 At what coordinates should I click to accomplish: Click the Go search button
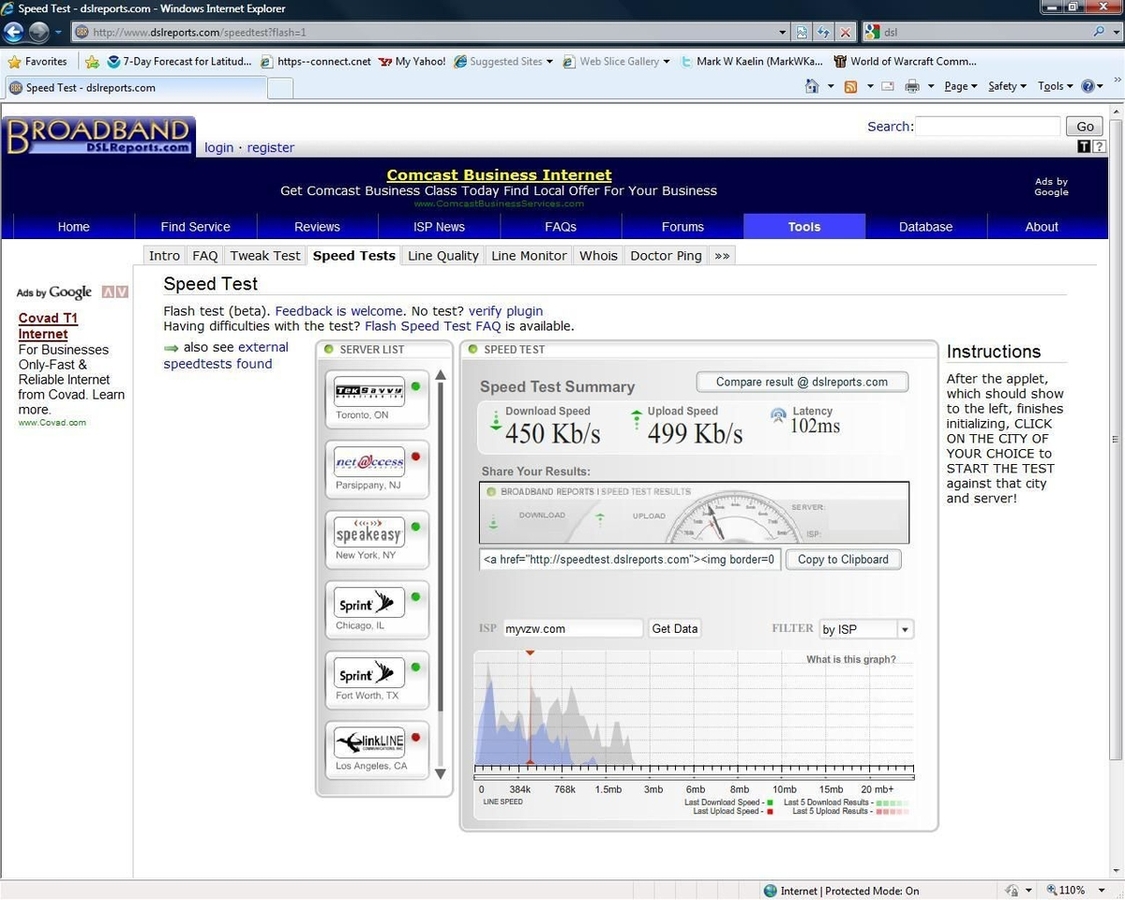pos(1085,126)
